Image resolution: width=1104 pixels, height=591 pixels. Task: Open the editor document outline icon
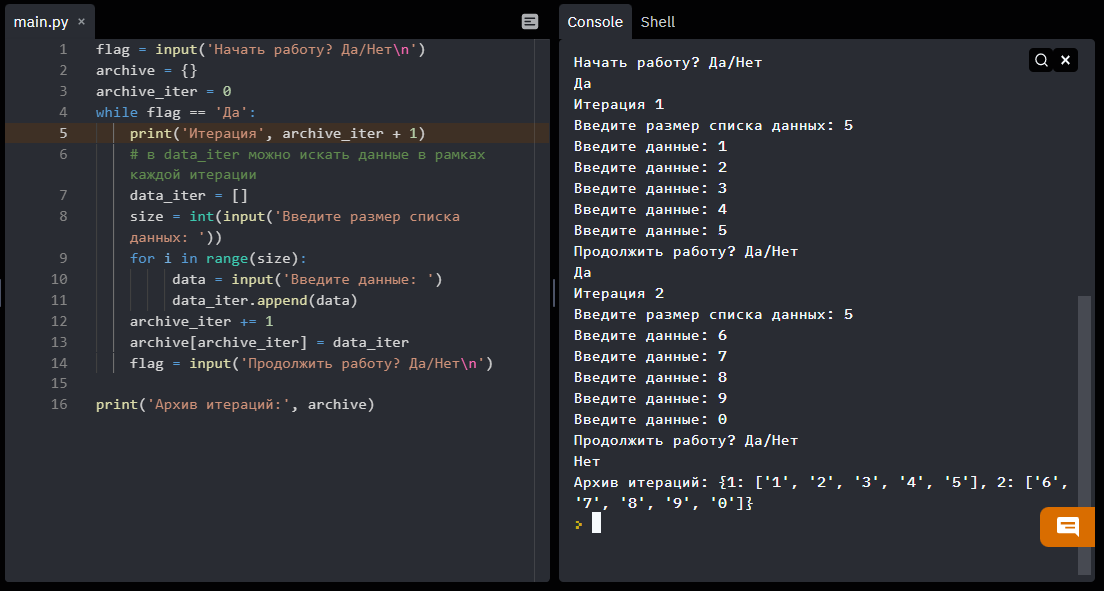(529, 22)
